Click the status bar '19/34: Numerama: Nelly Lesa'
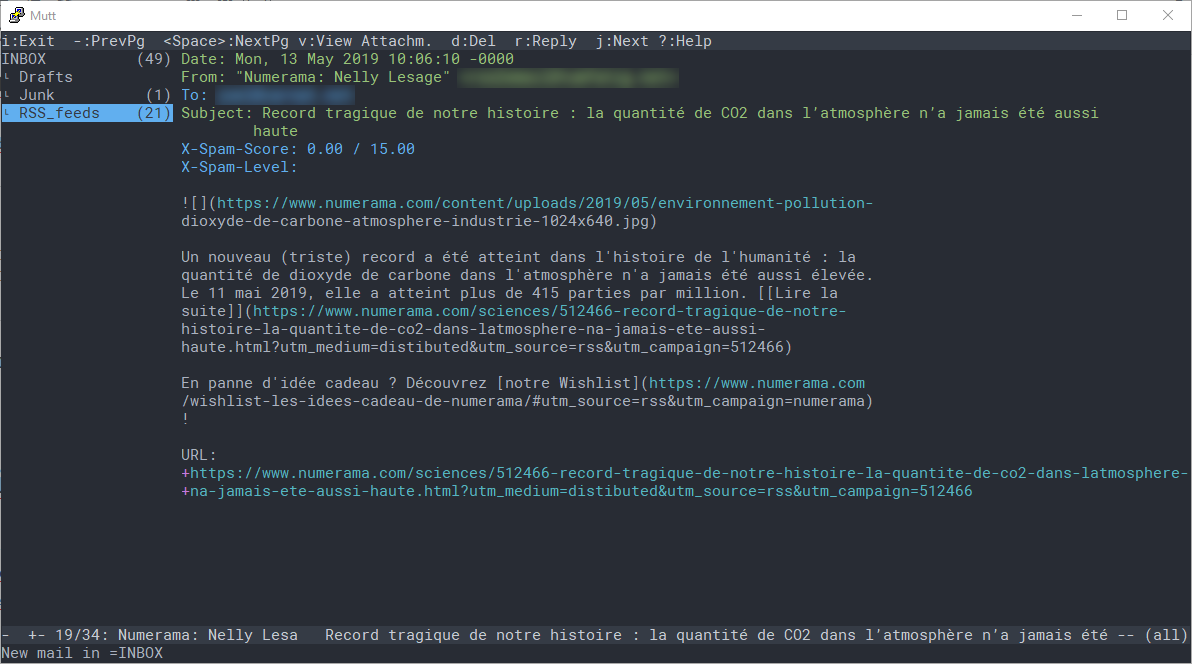Image resolution: width=1192 pixels, height=664 pixels. 176,636
